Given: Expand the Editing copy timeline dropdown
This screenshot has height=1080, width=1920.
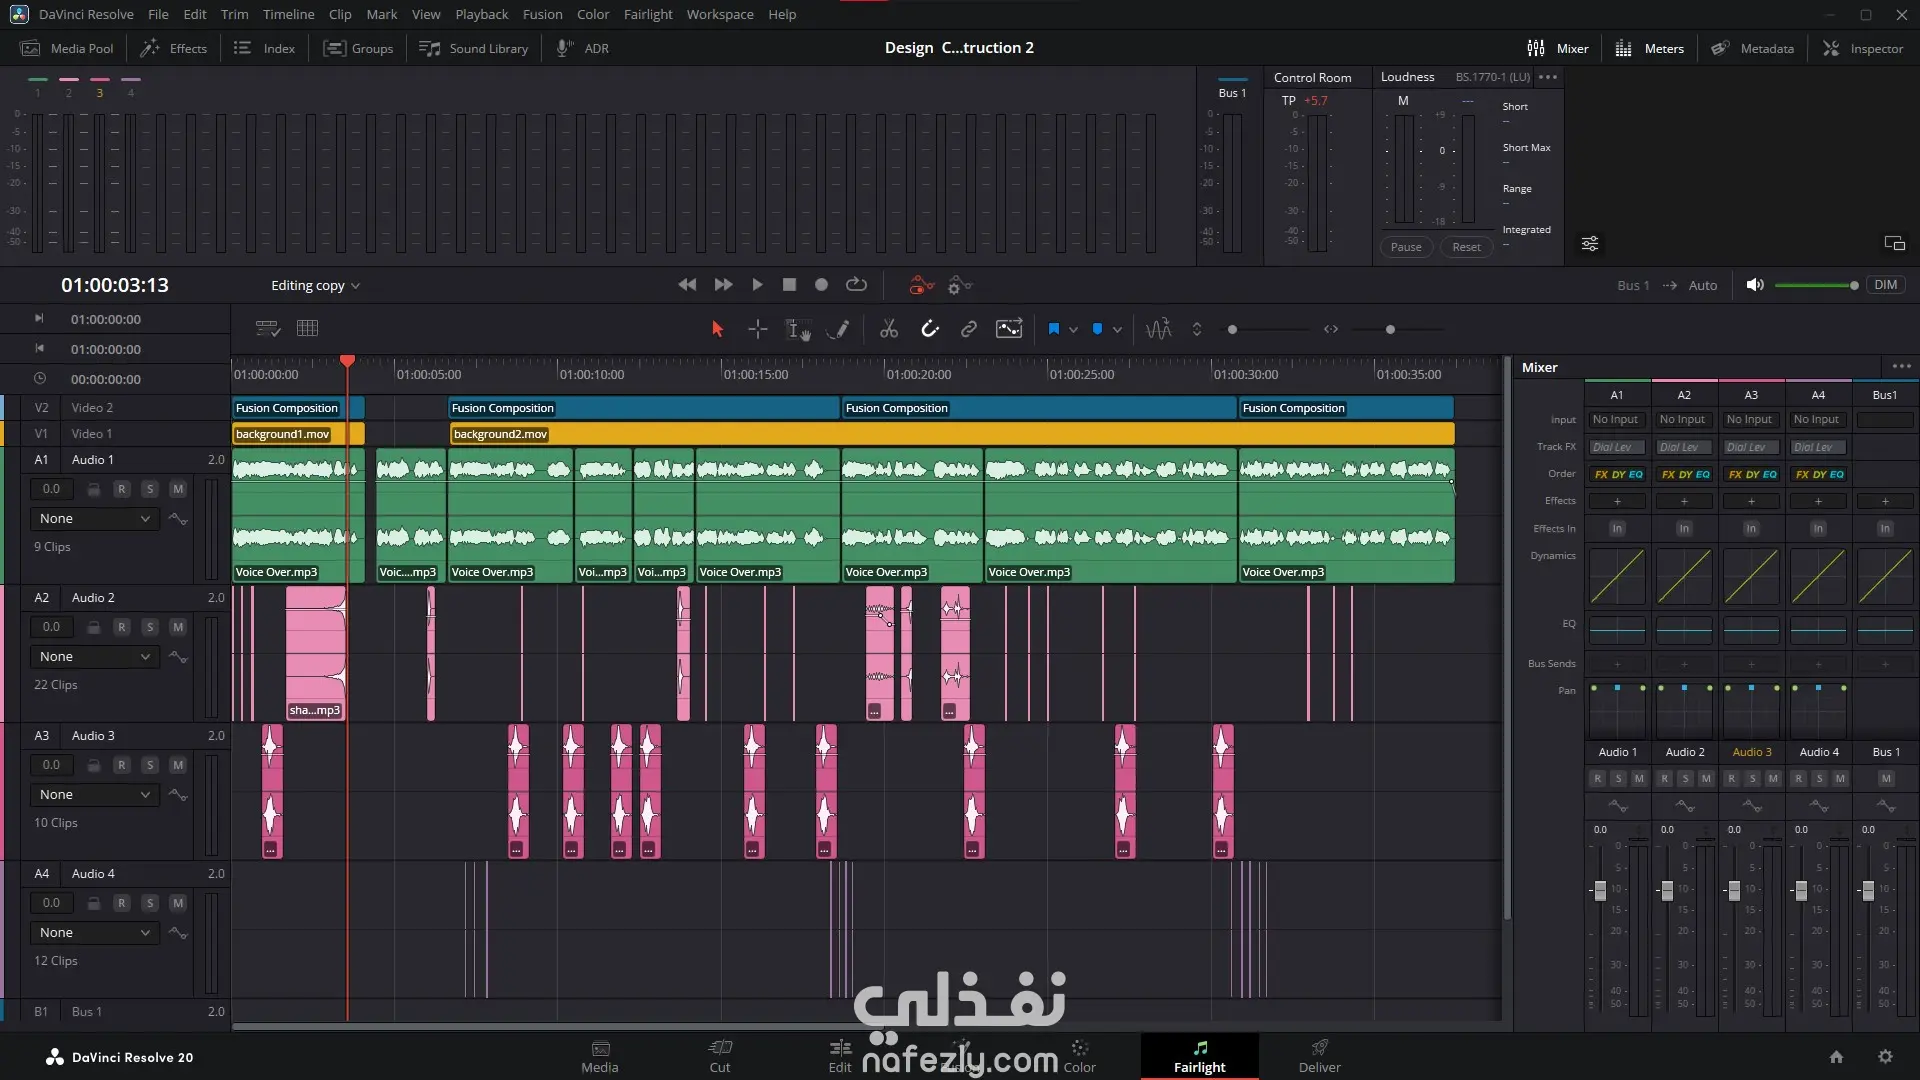Looking at the screenshot, I should (x=315, y=286).
